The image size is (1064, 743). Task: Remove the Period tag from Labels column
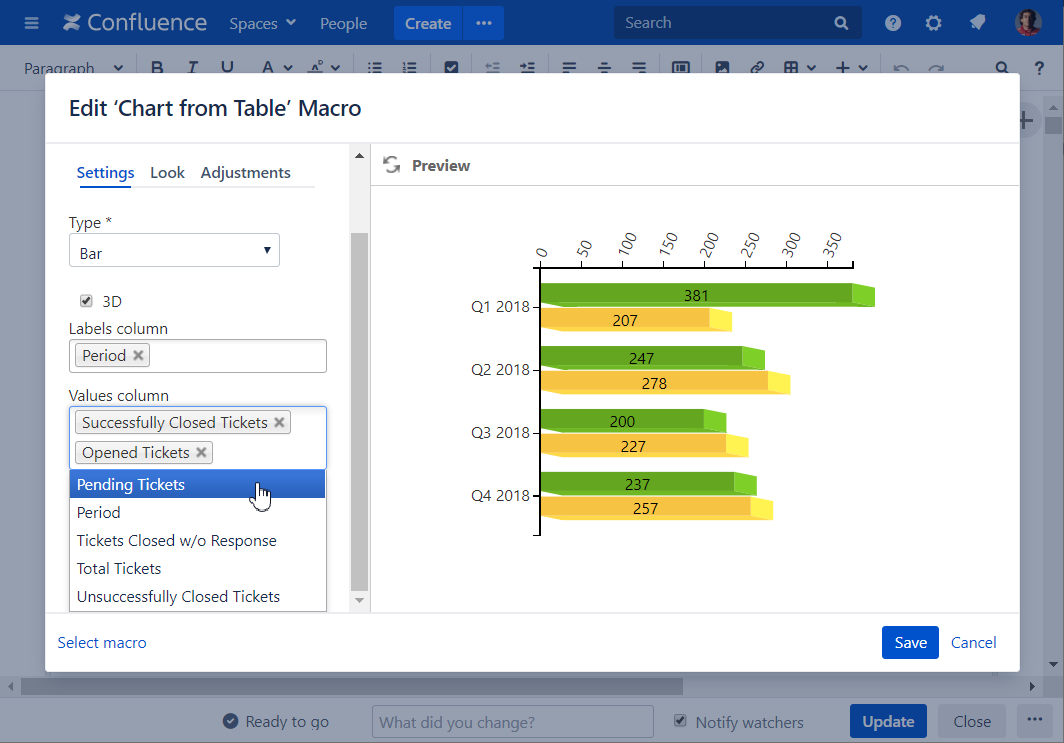click(139, 356)
